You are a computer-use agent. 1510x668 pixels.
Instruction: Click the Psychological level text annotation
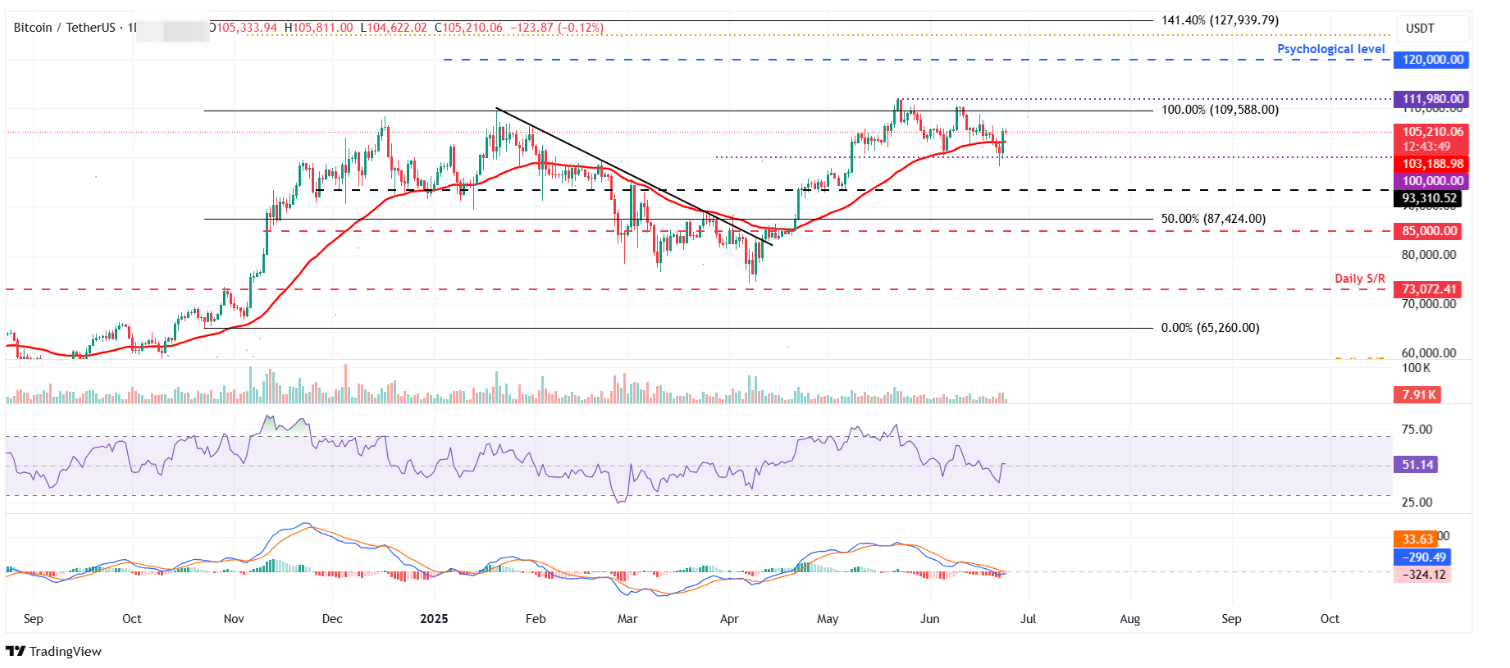(1329, 48)
